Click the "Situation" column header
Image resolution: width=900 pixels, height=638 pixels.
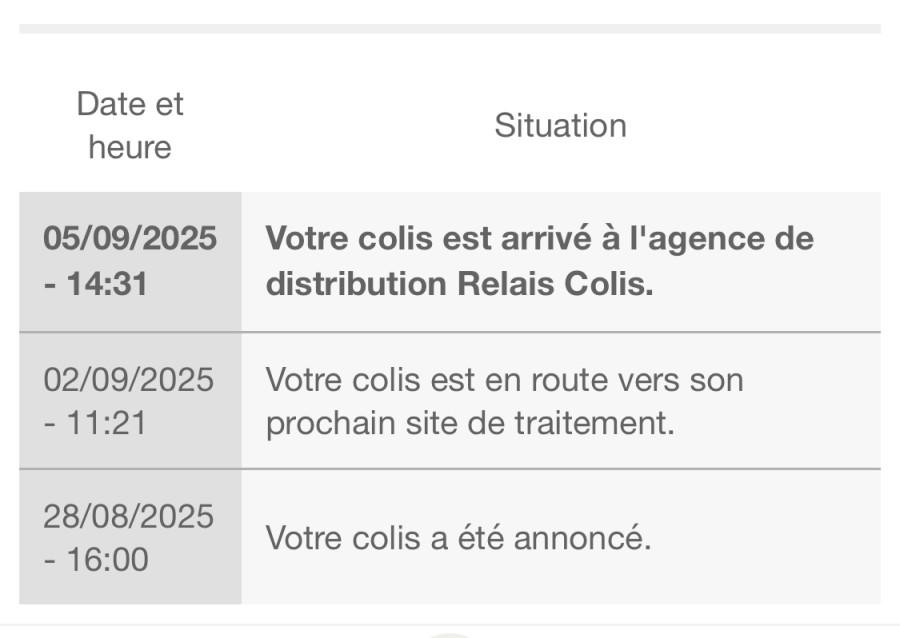[560, 126]
